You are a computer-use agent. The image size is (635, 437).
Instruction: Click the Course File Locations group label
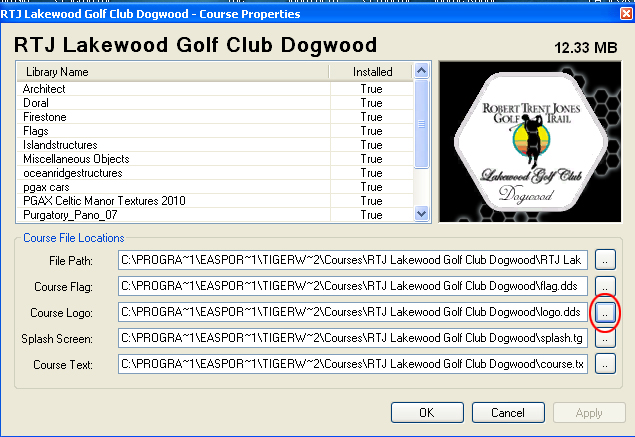coord(74,238)
